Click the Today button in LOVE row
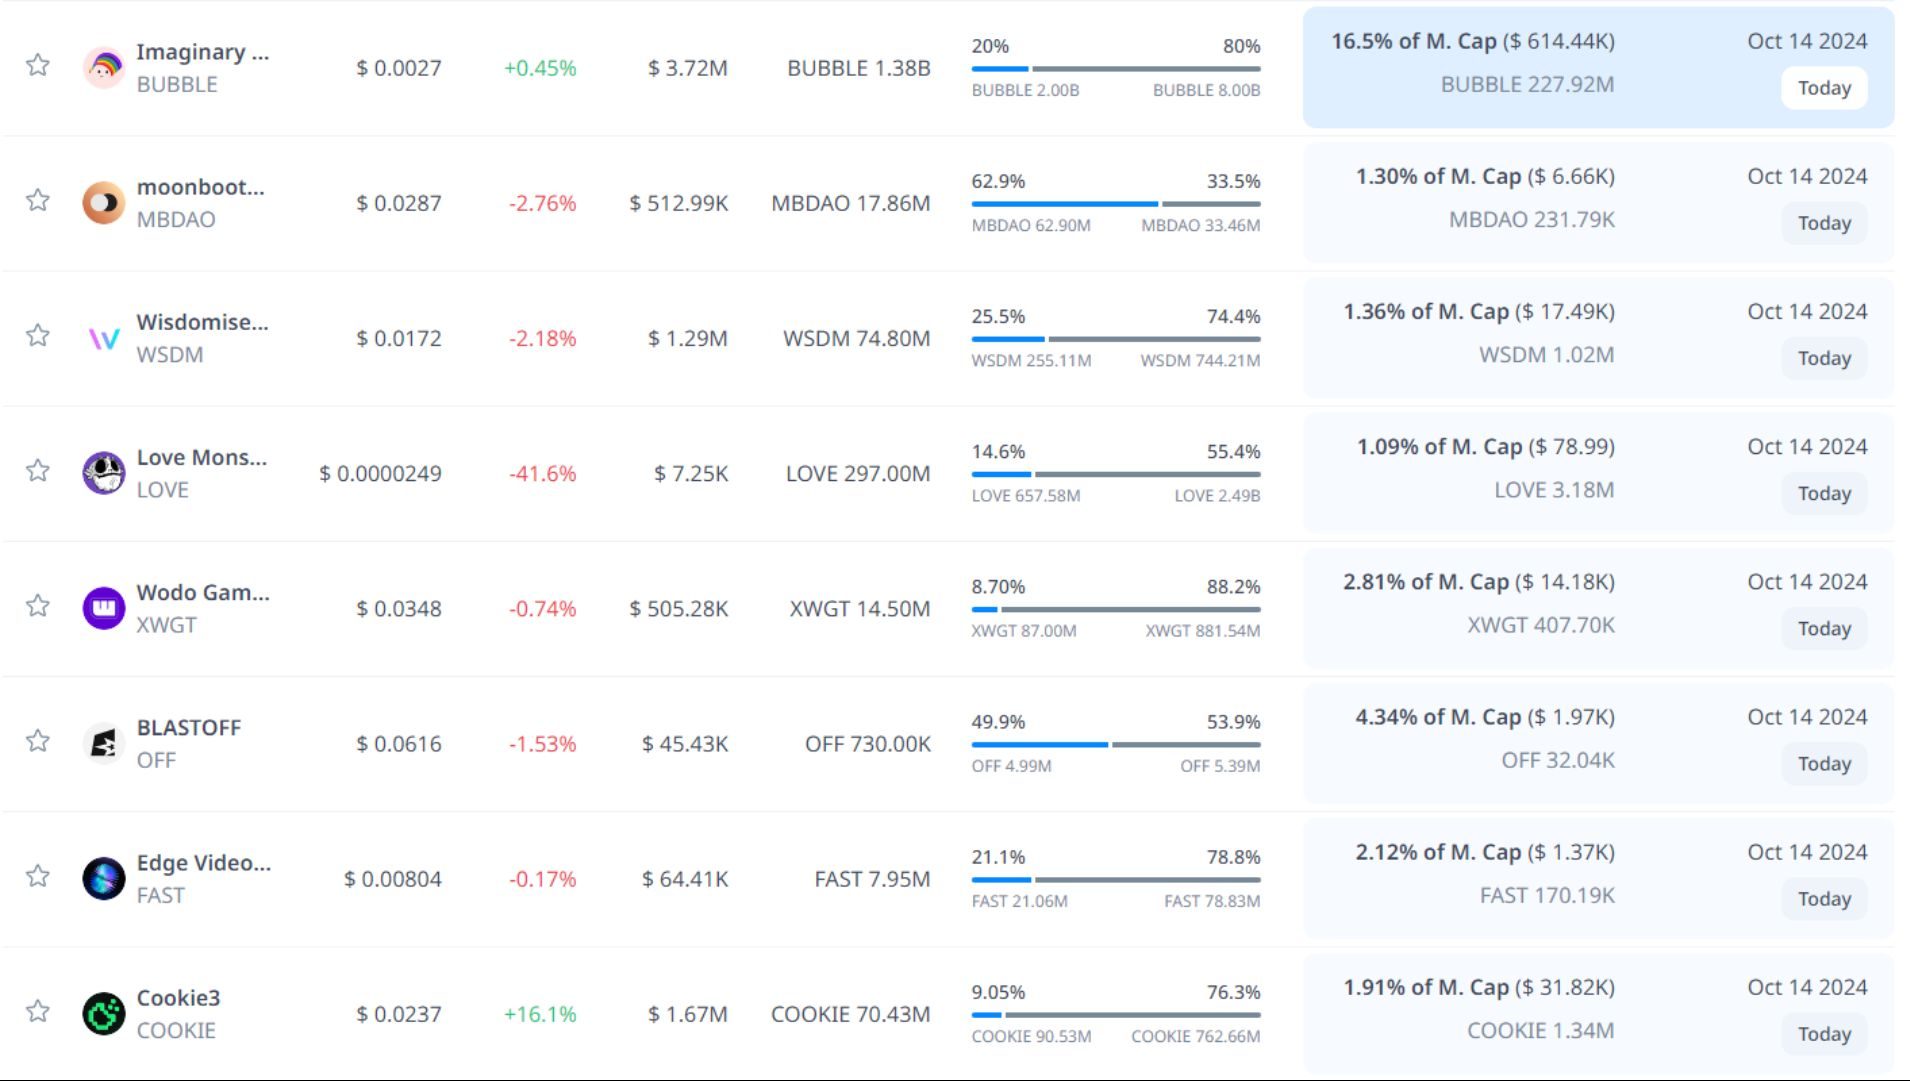The image size is (1910, 1081). pyautogui.click(x=1823, y=493)
